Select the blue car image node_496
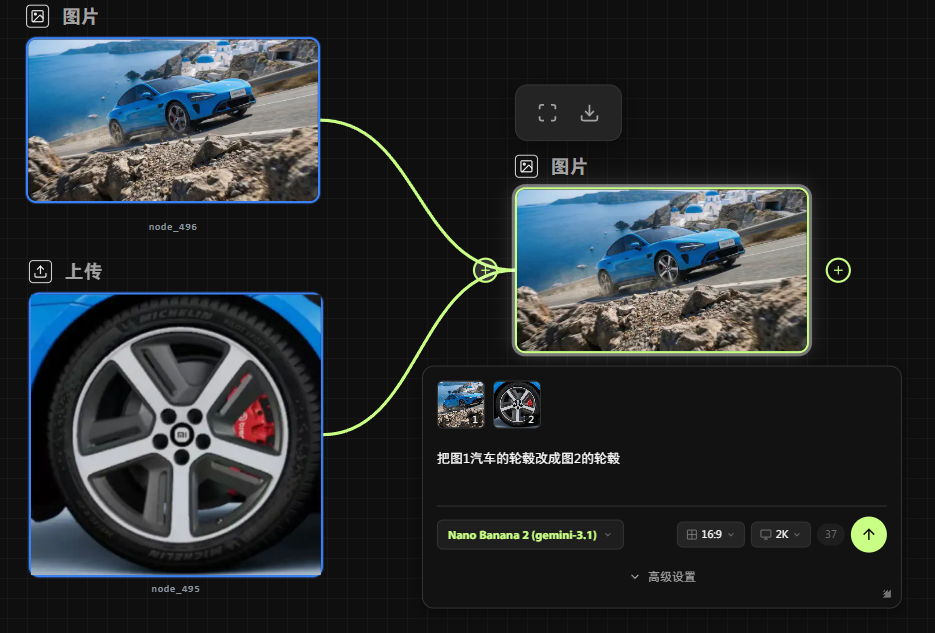Image resolution: width=935 pixels, height=633 pixels. [173, 120]
